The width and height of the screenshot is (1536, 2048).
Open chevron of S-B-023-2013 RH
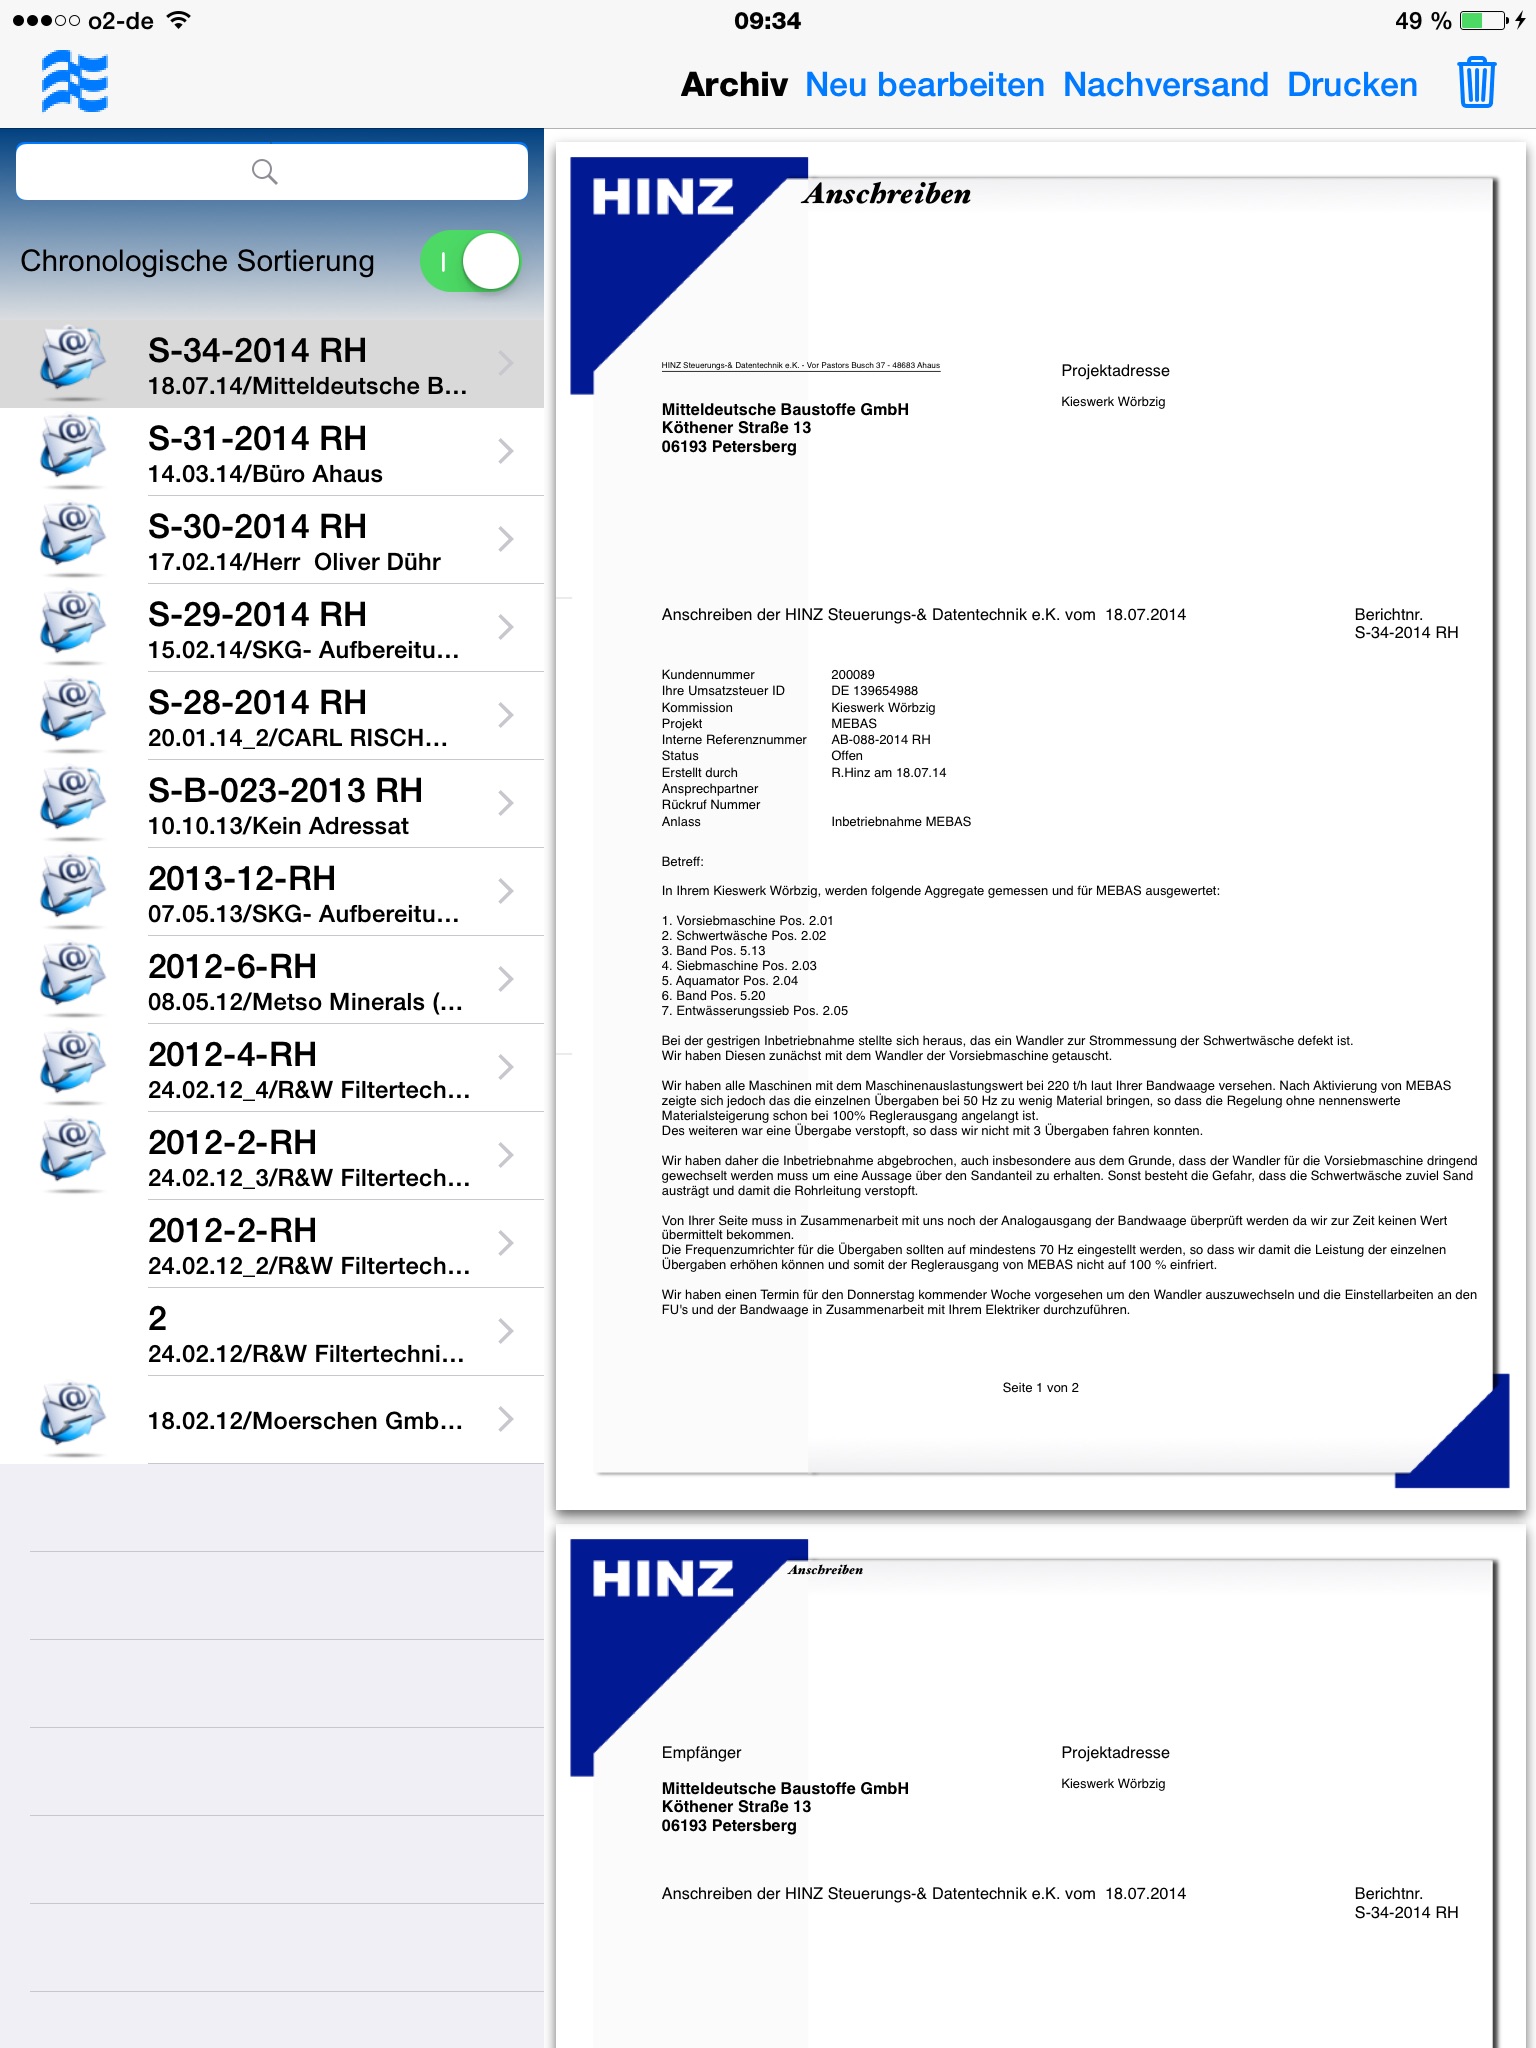(x=506, y=803)
